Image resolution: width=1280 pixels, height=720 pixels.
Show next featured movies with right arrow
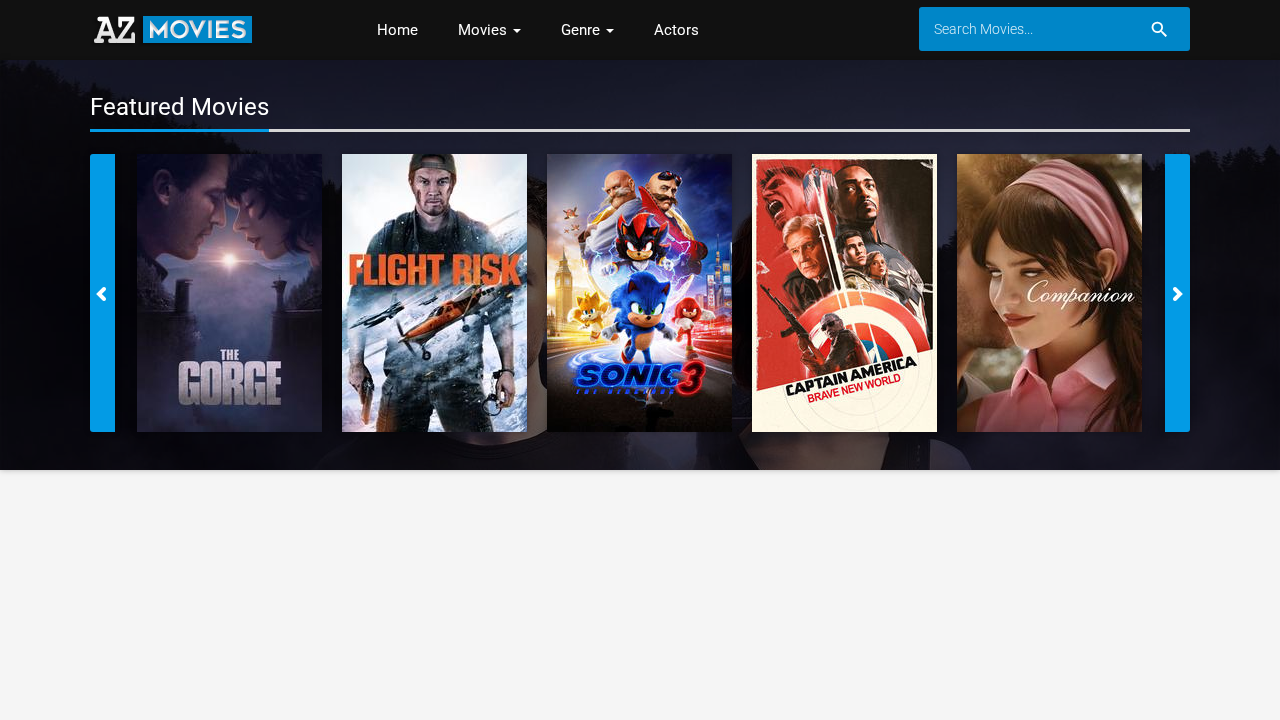tap(1177, 293)
